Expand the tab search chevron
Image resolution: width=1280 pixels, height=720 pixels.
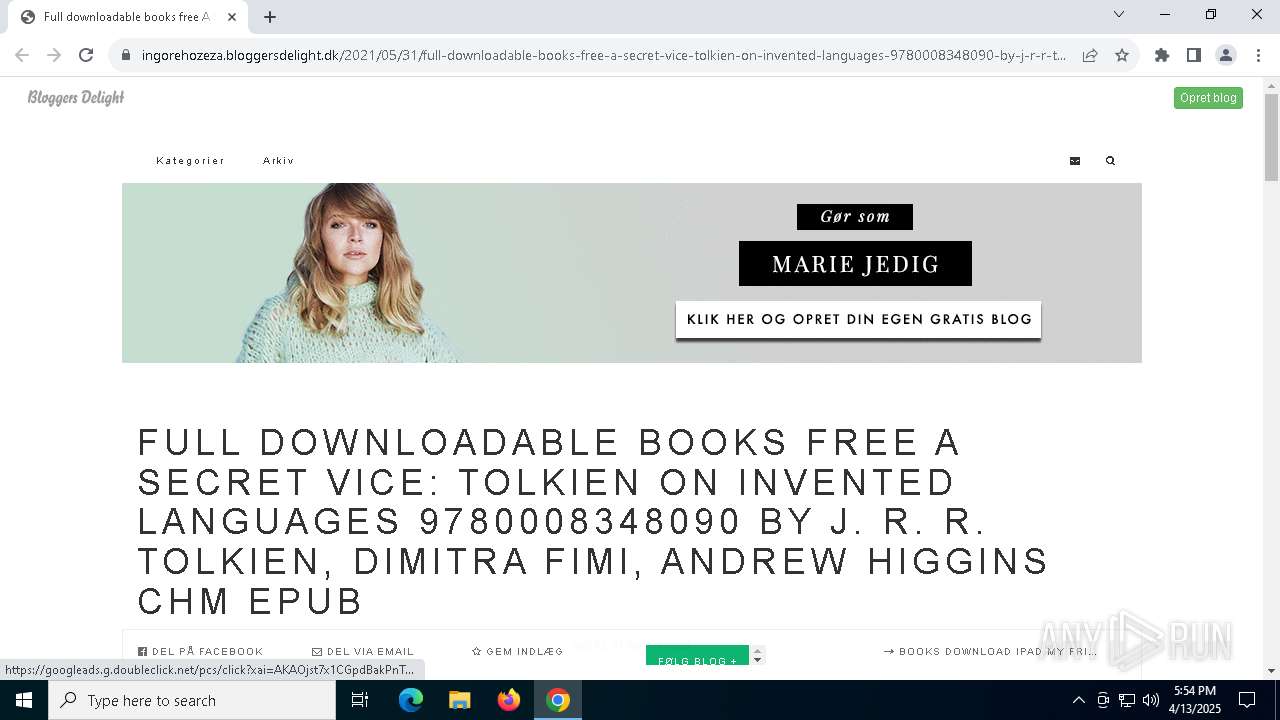click(x=1119, y=14)
